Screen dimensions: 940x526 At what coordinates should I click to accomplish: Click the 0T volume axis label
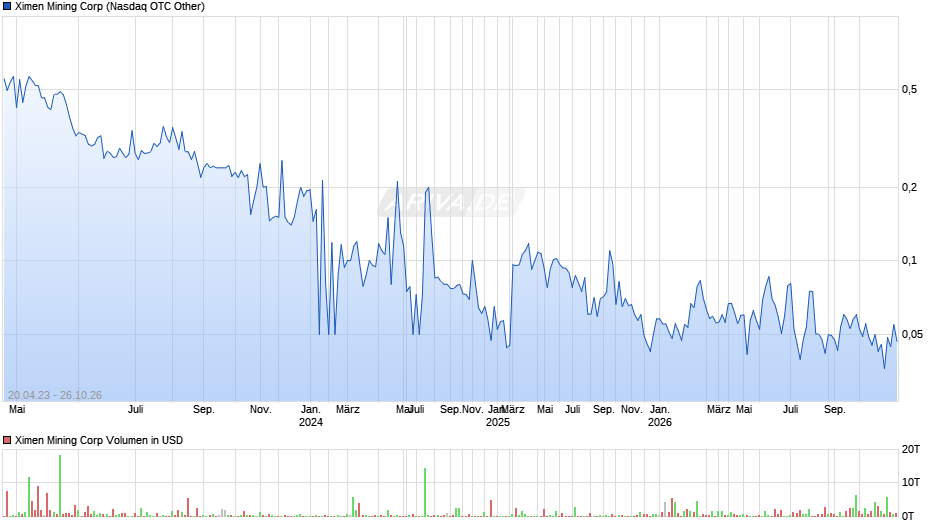point(908,516)
